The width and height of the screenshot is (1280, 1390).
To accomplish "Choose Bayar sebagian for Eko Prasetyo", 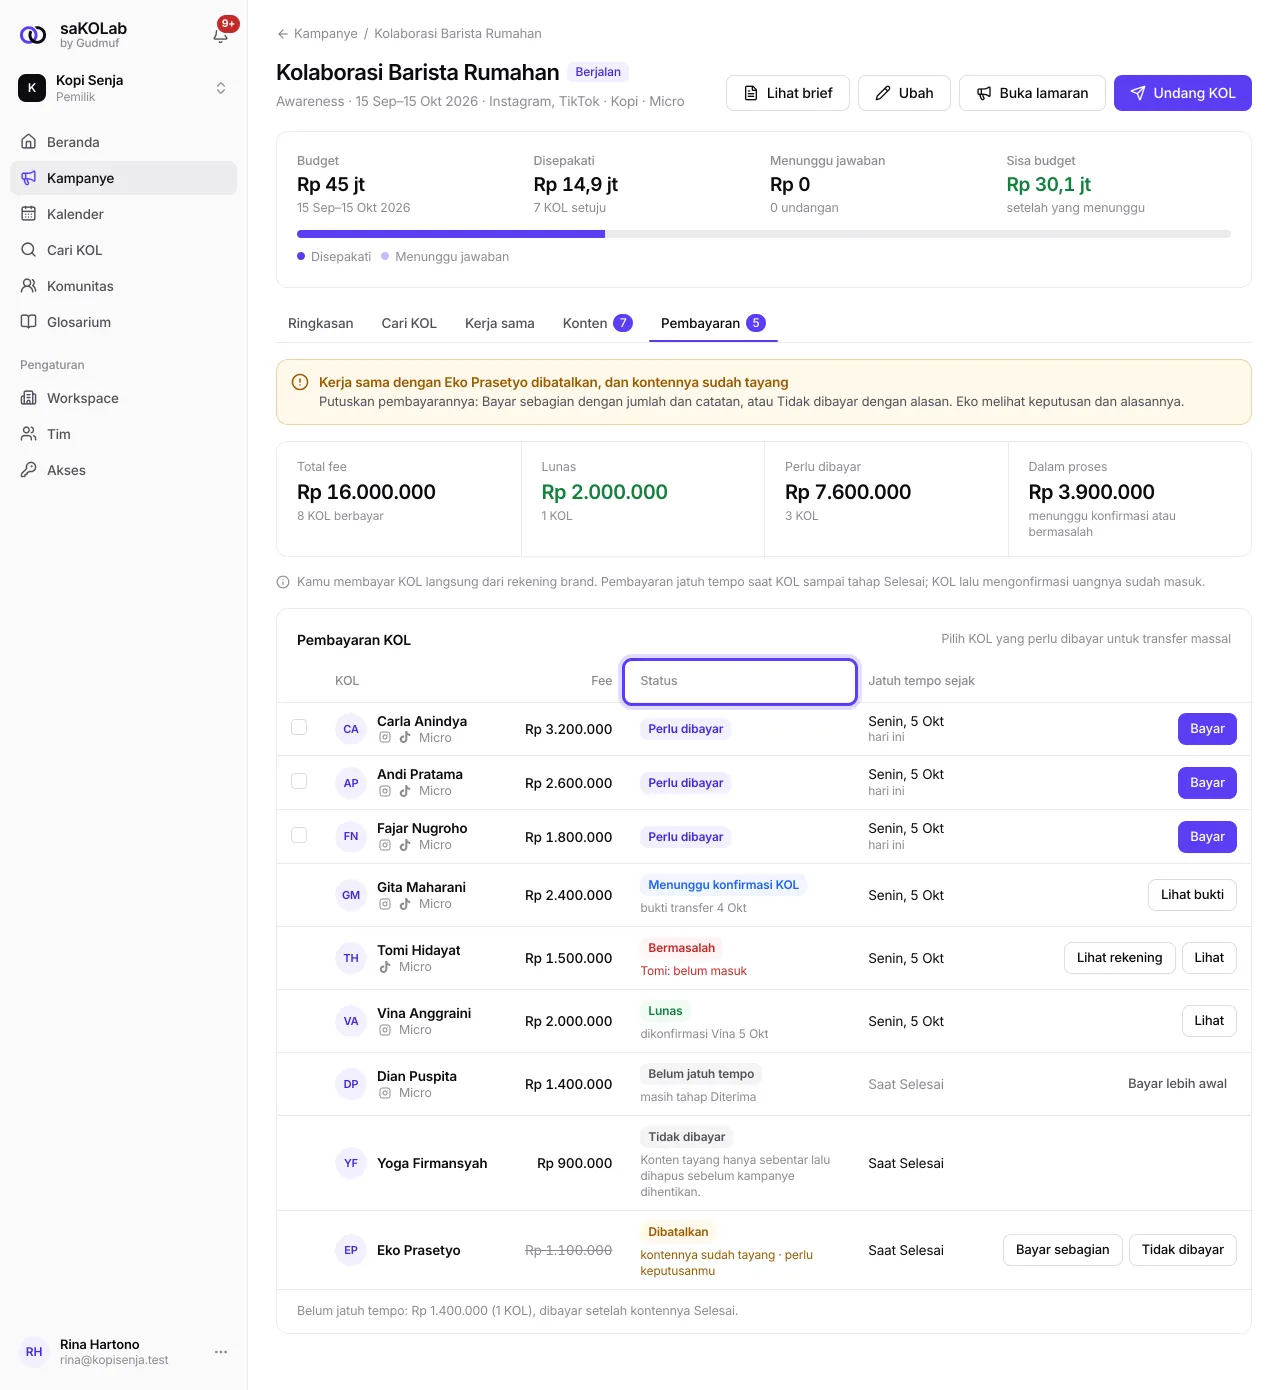I will pyautogui.click(x=1063, y=1250).
